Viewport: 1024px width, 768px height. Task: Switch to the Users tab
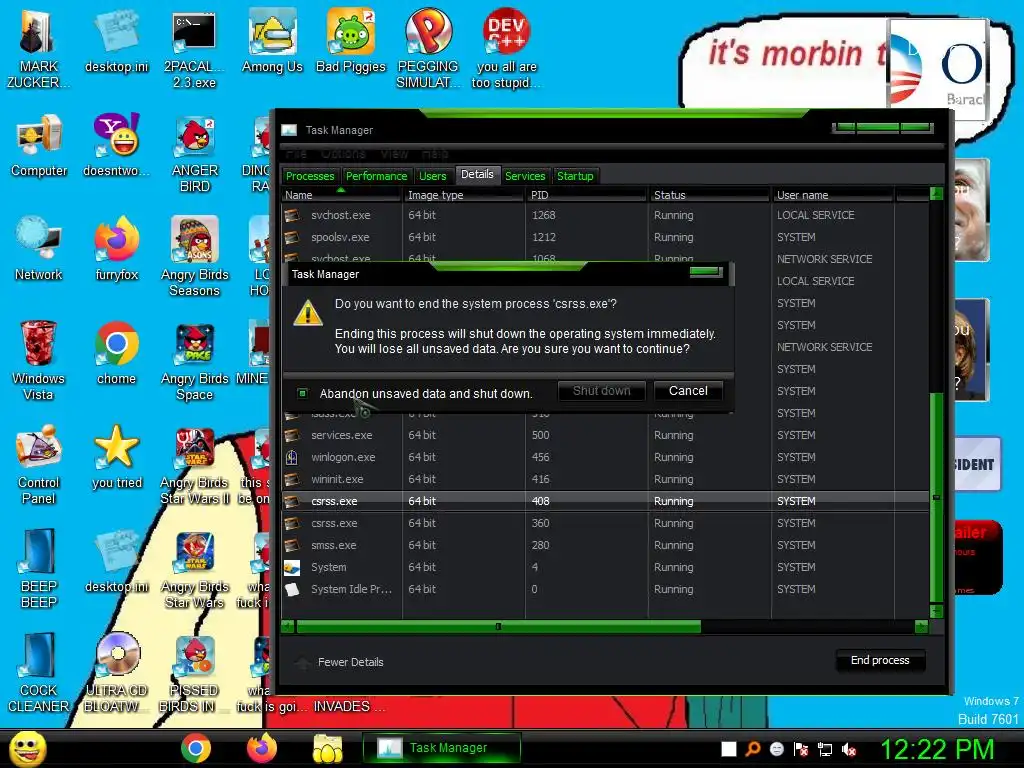tap(433, 176)
